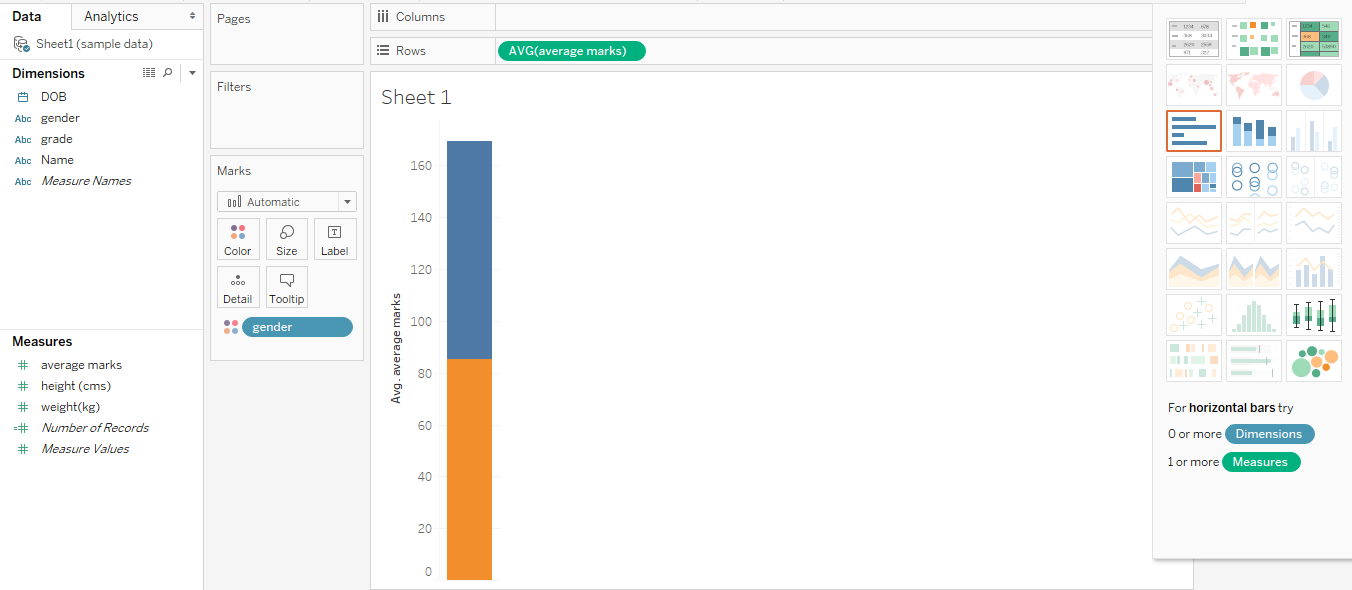Click the orange segment of the bar
This screenshot has width=1352, height=590.
click(469, 469)
